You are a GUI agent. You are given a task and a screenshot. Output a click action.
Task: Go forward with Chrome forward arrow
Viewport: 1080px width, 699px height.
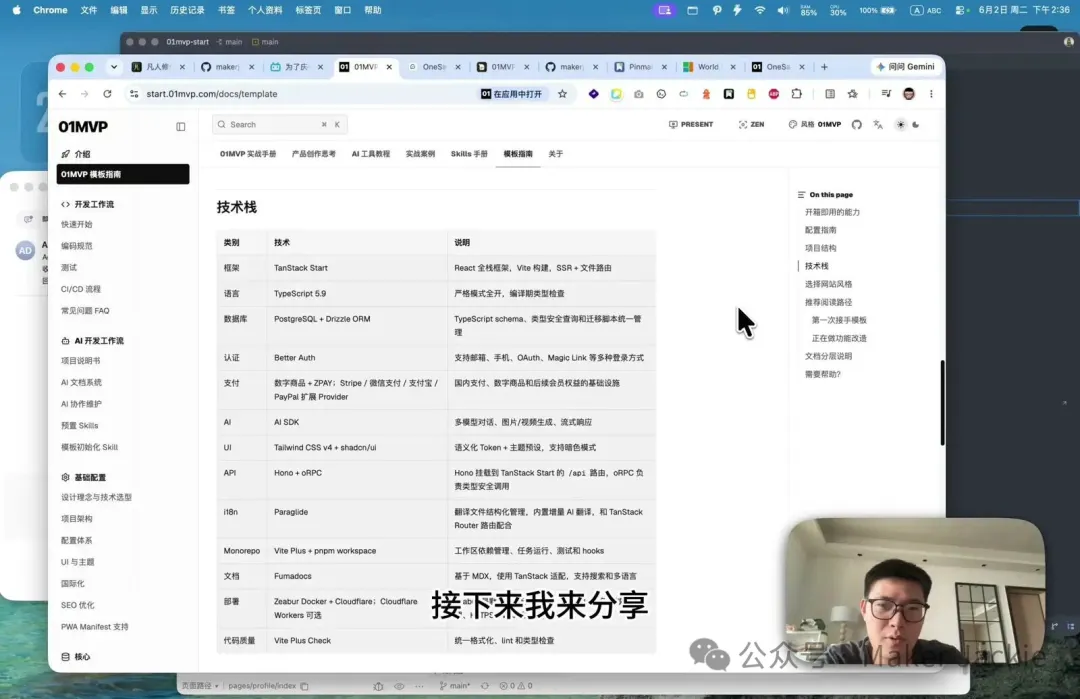click(85, 94)
